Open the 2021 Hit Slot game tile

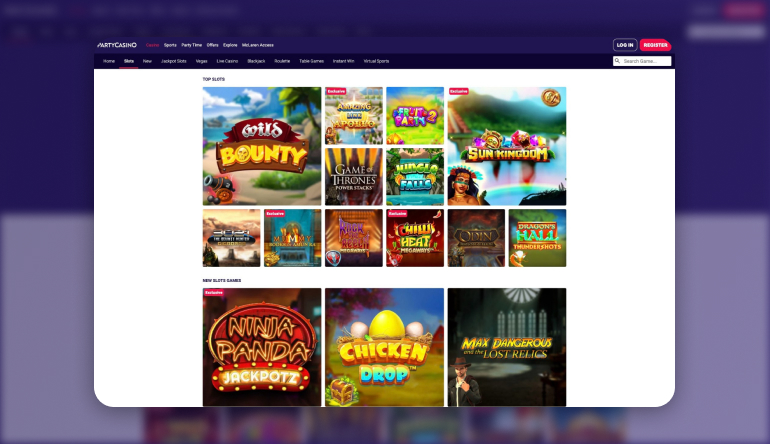[x=231, y=238]
